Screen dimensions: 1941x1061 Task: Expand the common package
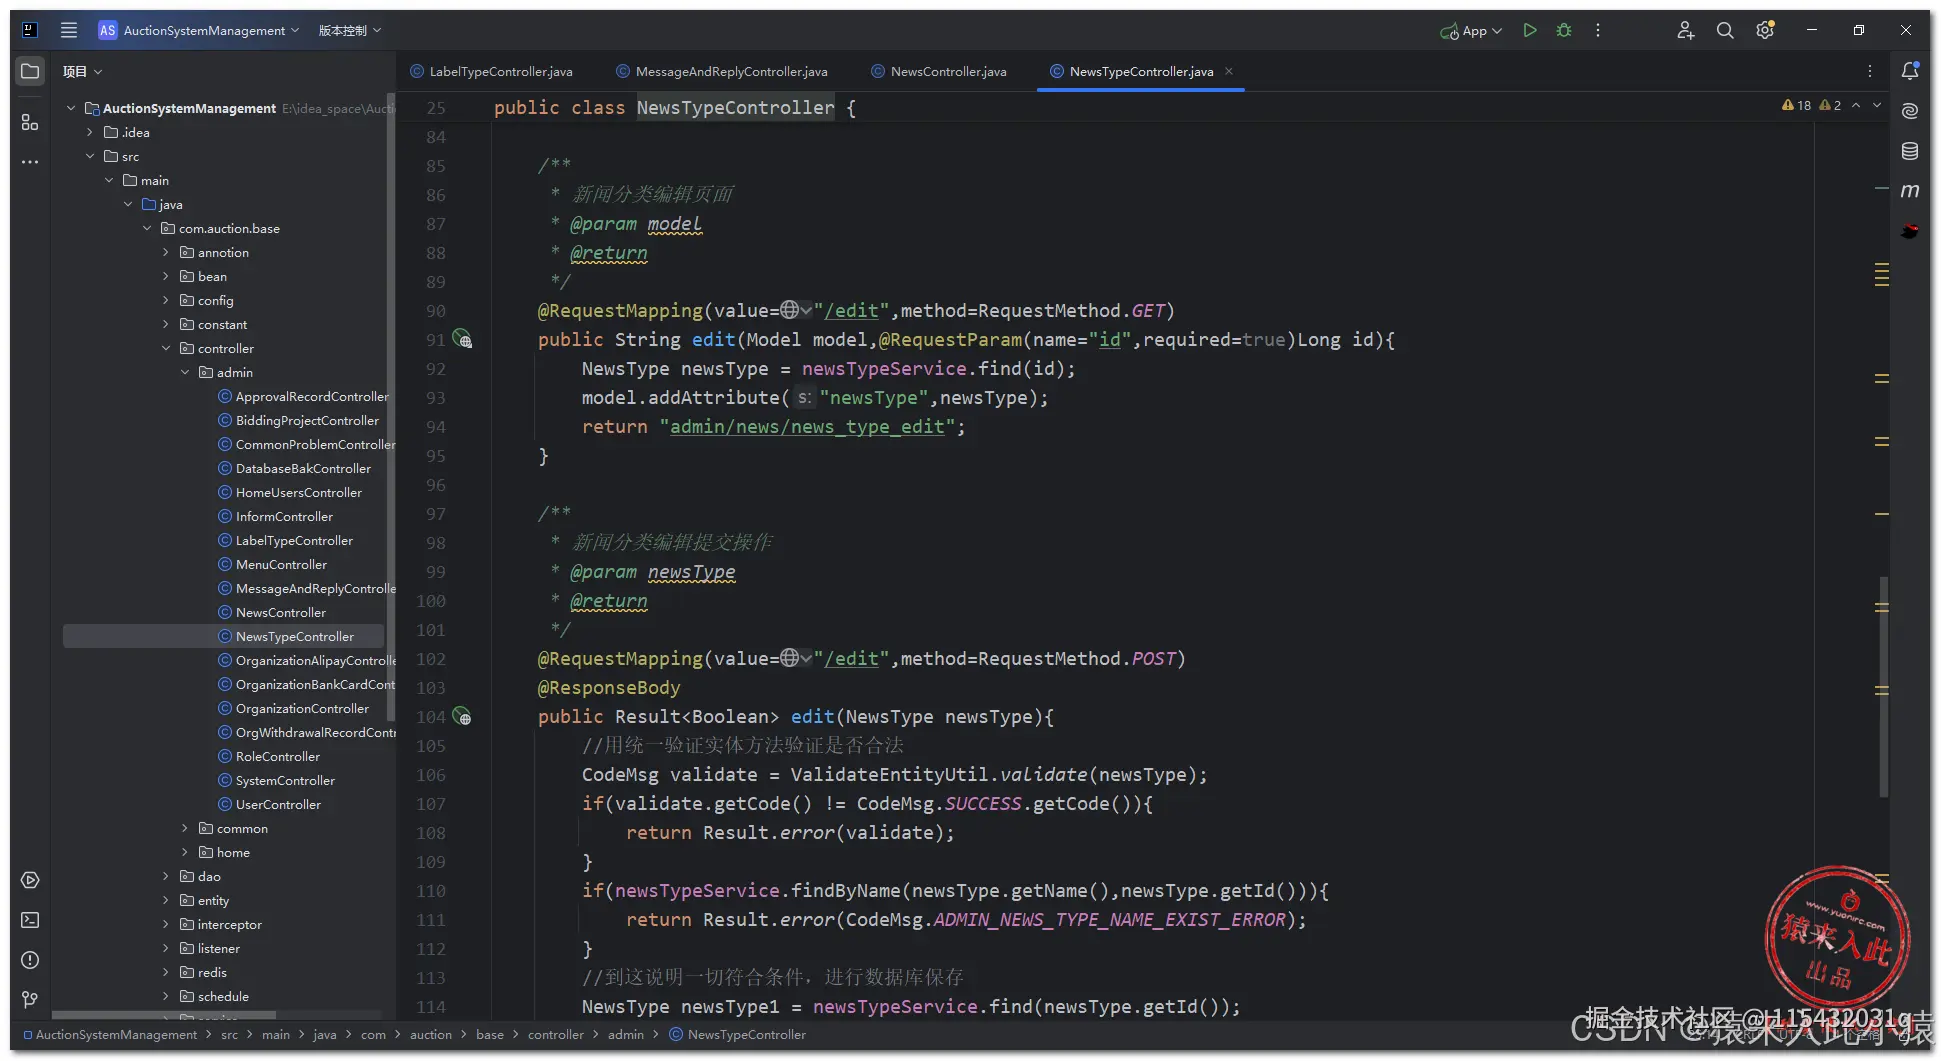click(185, 828)
